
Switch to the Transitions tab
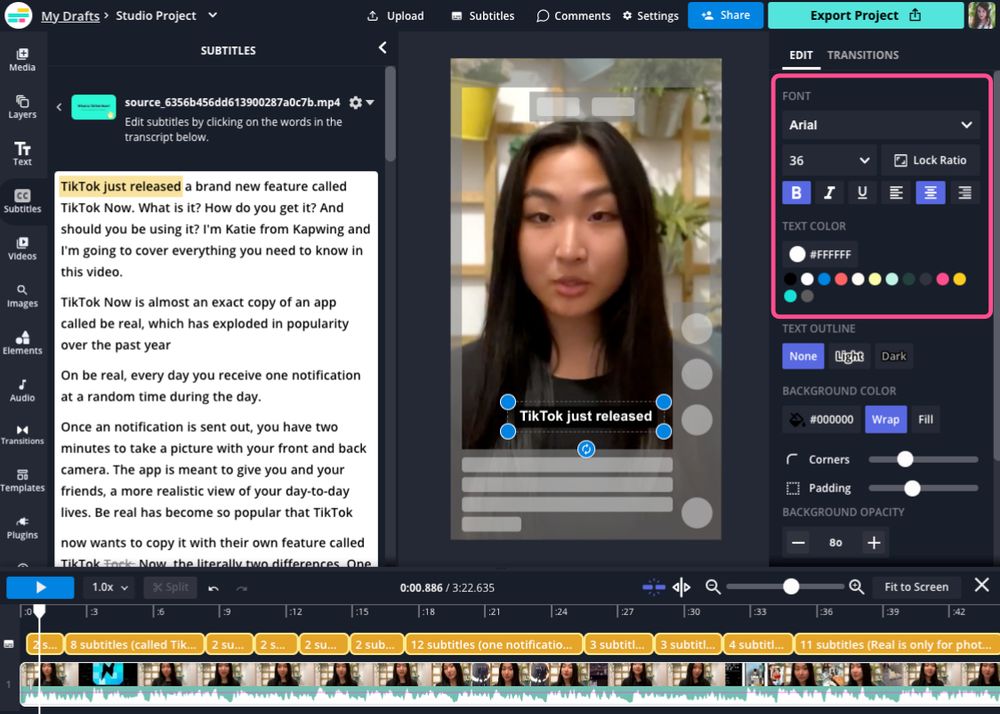(x=863, y=55)
